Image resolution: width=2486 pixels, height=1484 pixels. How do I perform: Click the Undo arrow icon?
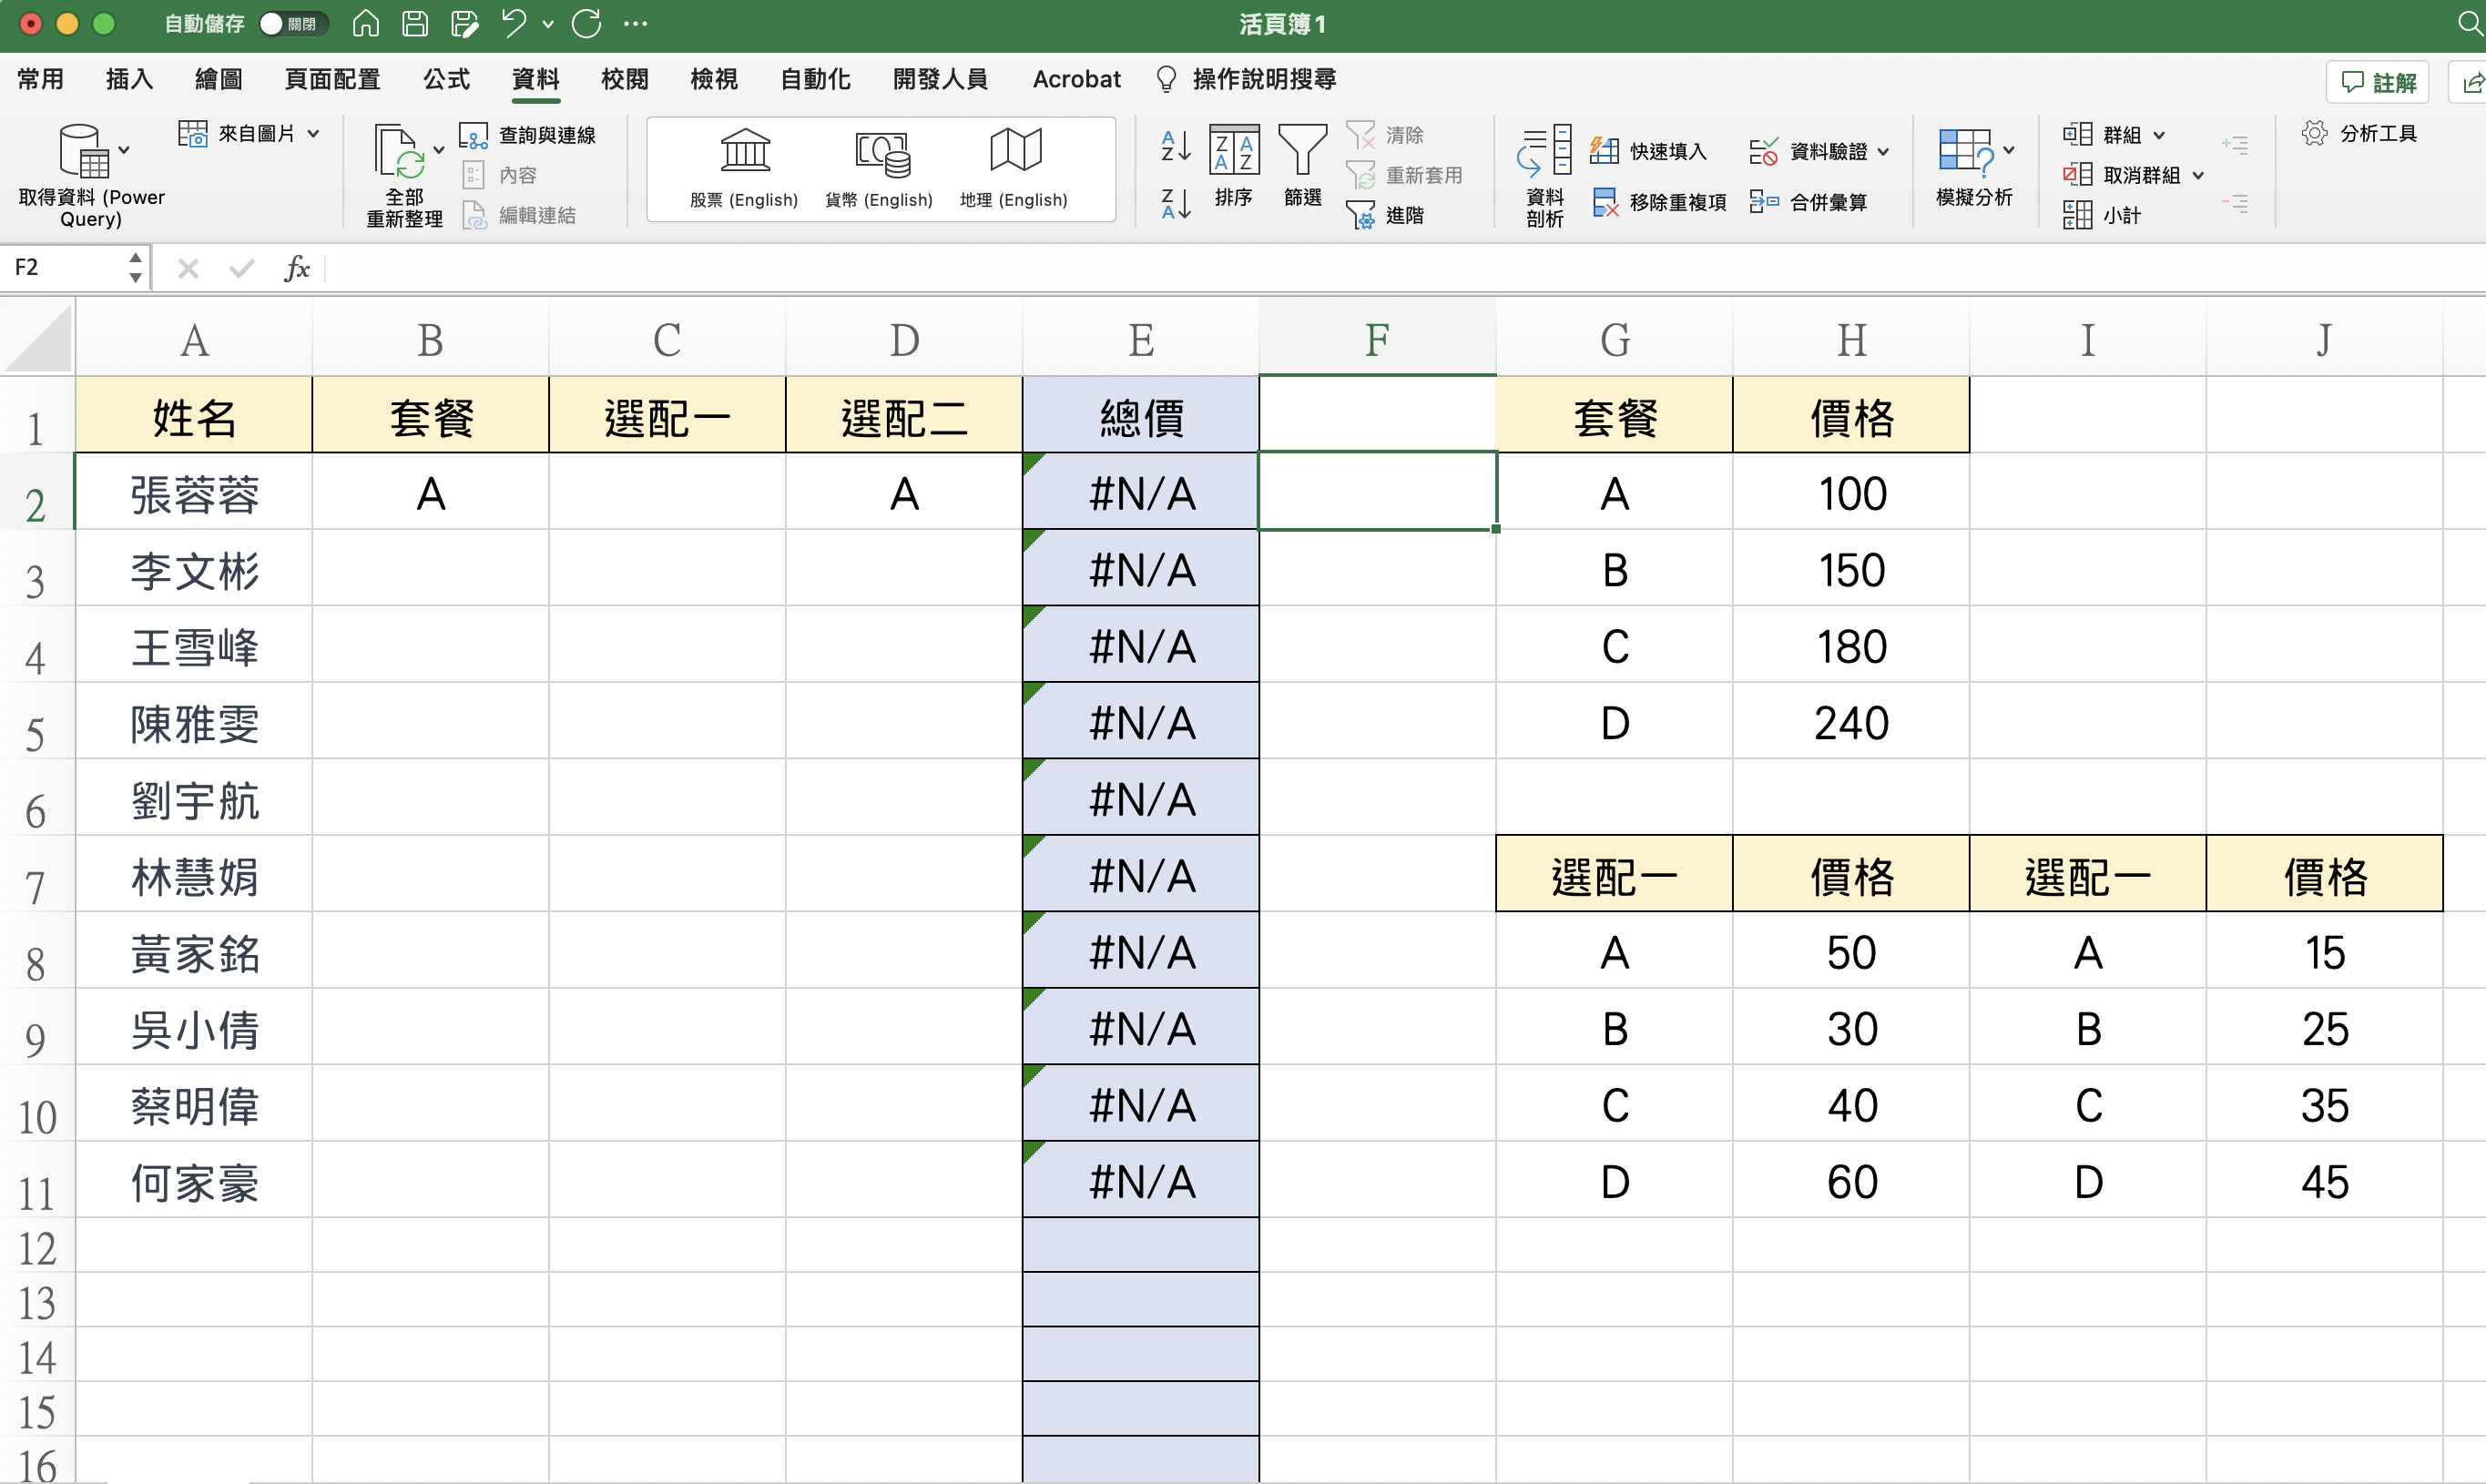coord(514,24)
